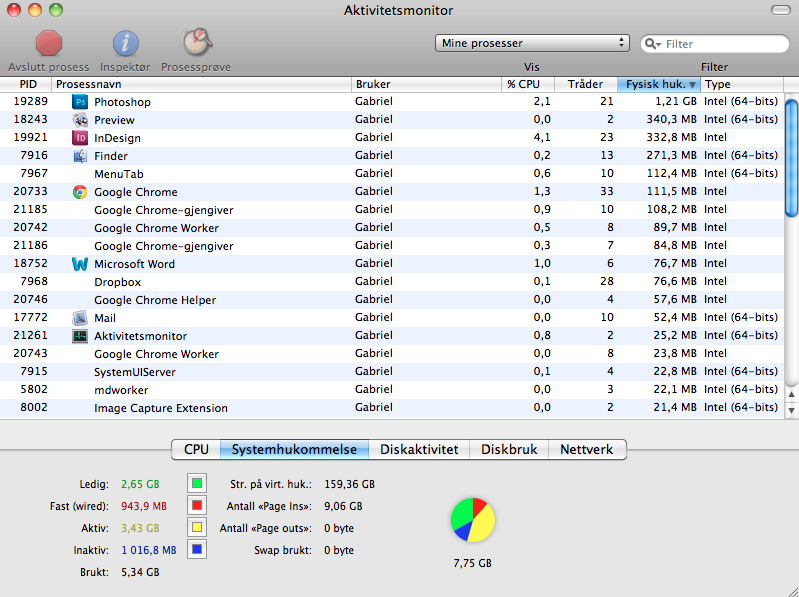Click InDesign's 4,1 CPU value
799x597 pixels.
(542, 137)
